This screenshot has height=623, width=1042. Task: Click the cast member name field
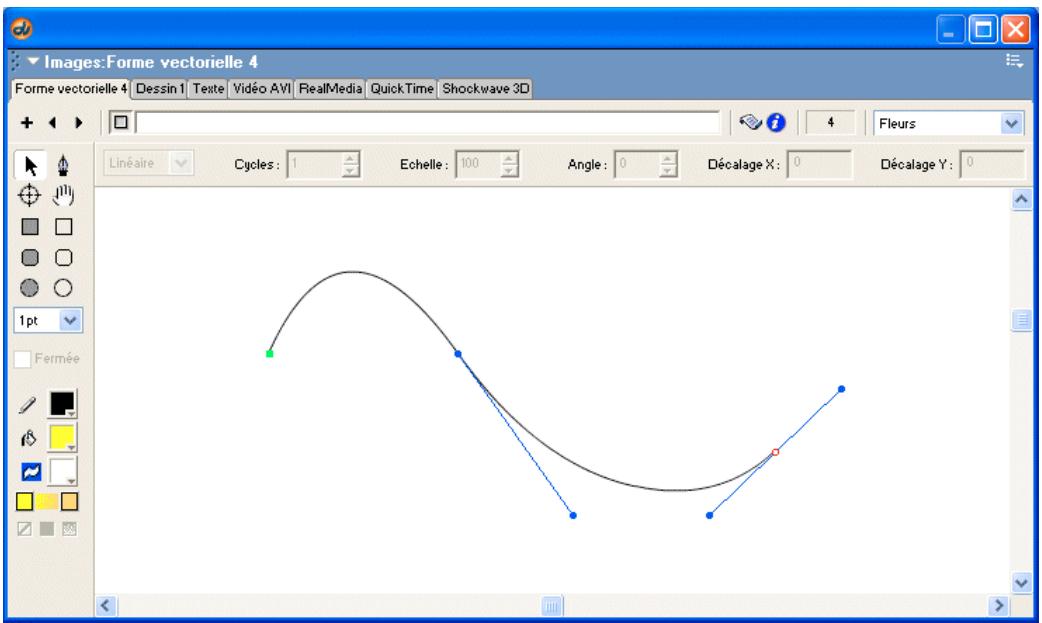(427, 122)
